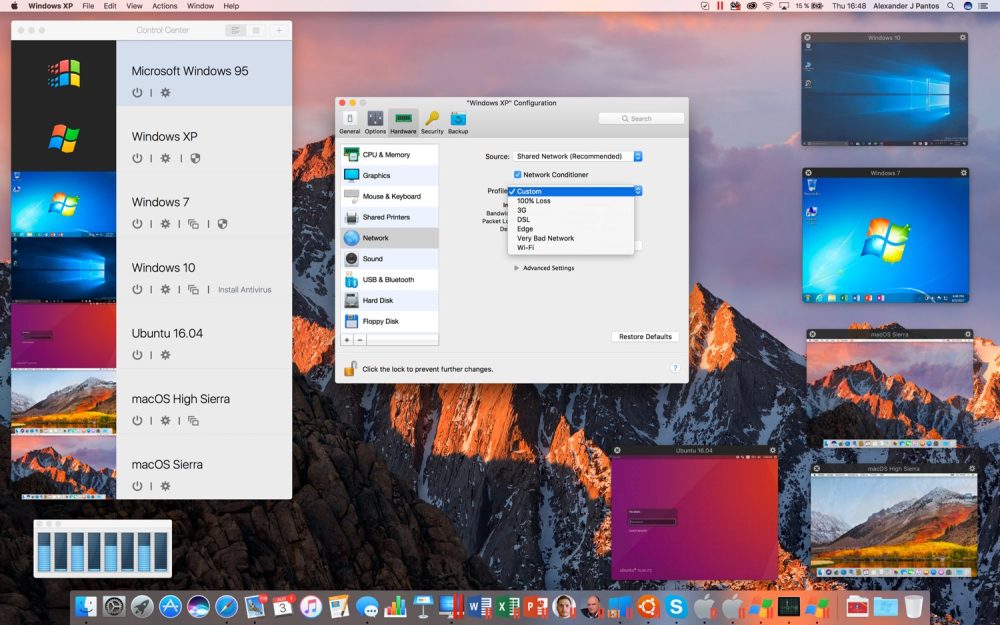Click the macOS High Sierra preview window
The height and width of the screenshot is (625, 1000).
pyautogui.click(x=893, y=520)
